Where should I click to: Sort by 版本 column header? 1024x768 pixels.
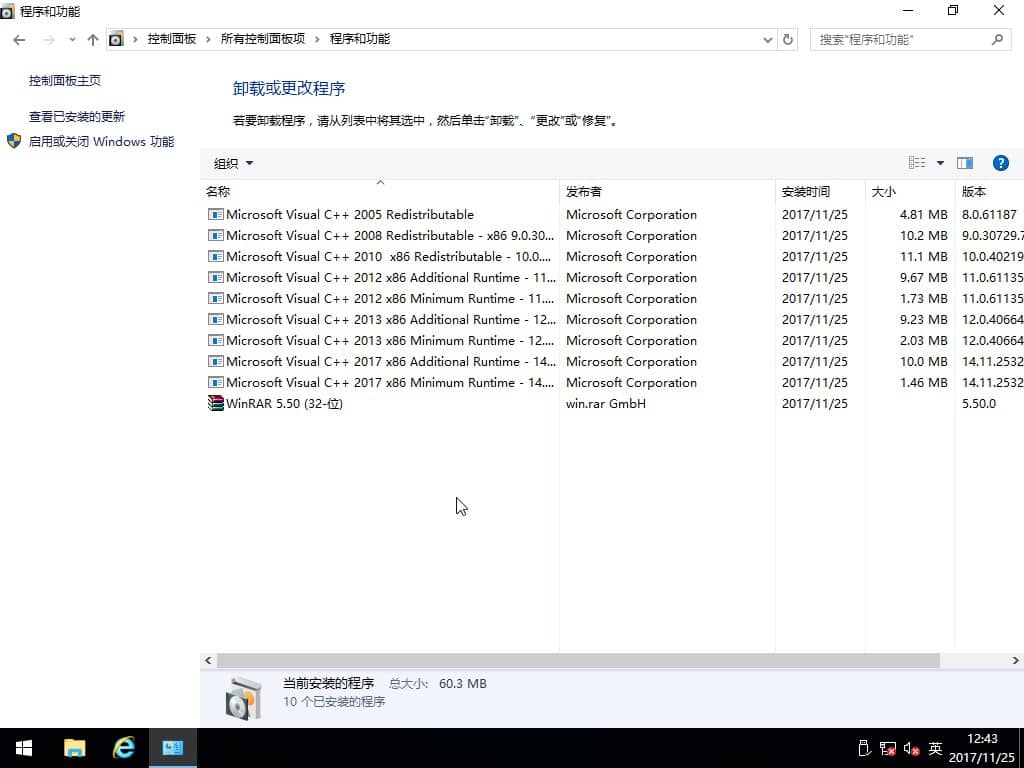pos(989,191)
